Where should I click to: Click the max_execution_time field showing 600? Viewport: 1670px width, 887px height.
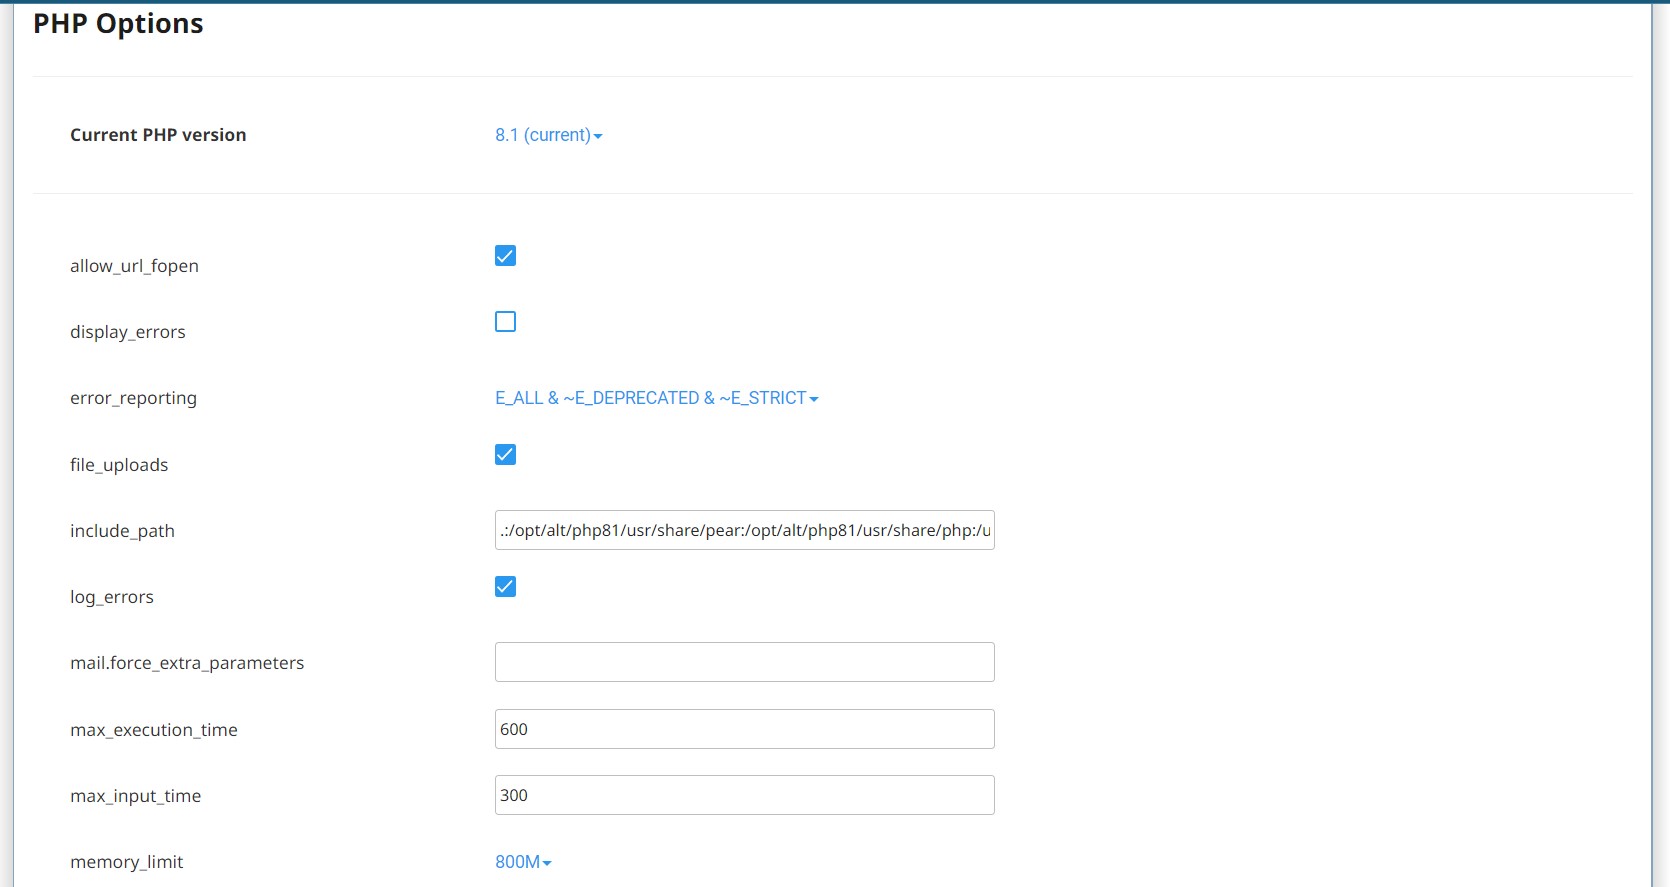coord(744,729)
